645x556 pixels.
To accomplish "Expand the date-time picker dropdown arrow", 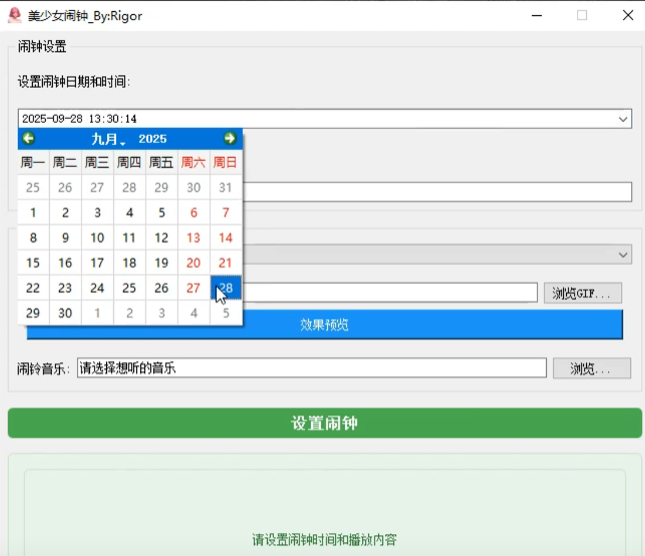I will (623, 119).
